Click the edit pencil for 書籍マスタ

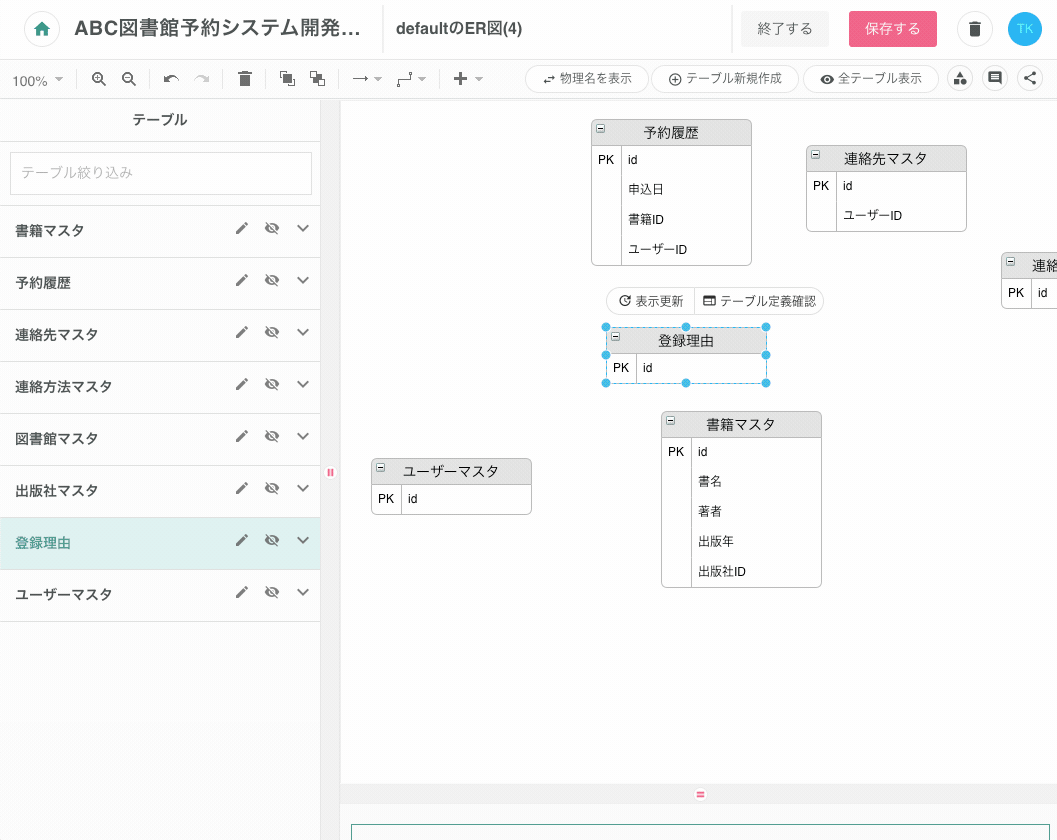point(241,228)
